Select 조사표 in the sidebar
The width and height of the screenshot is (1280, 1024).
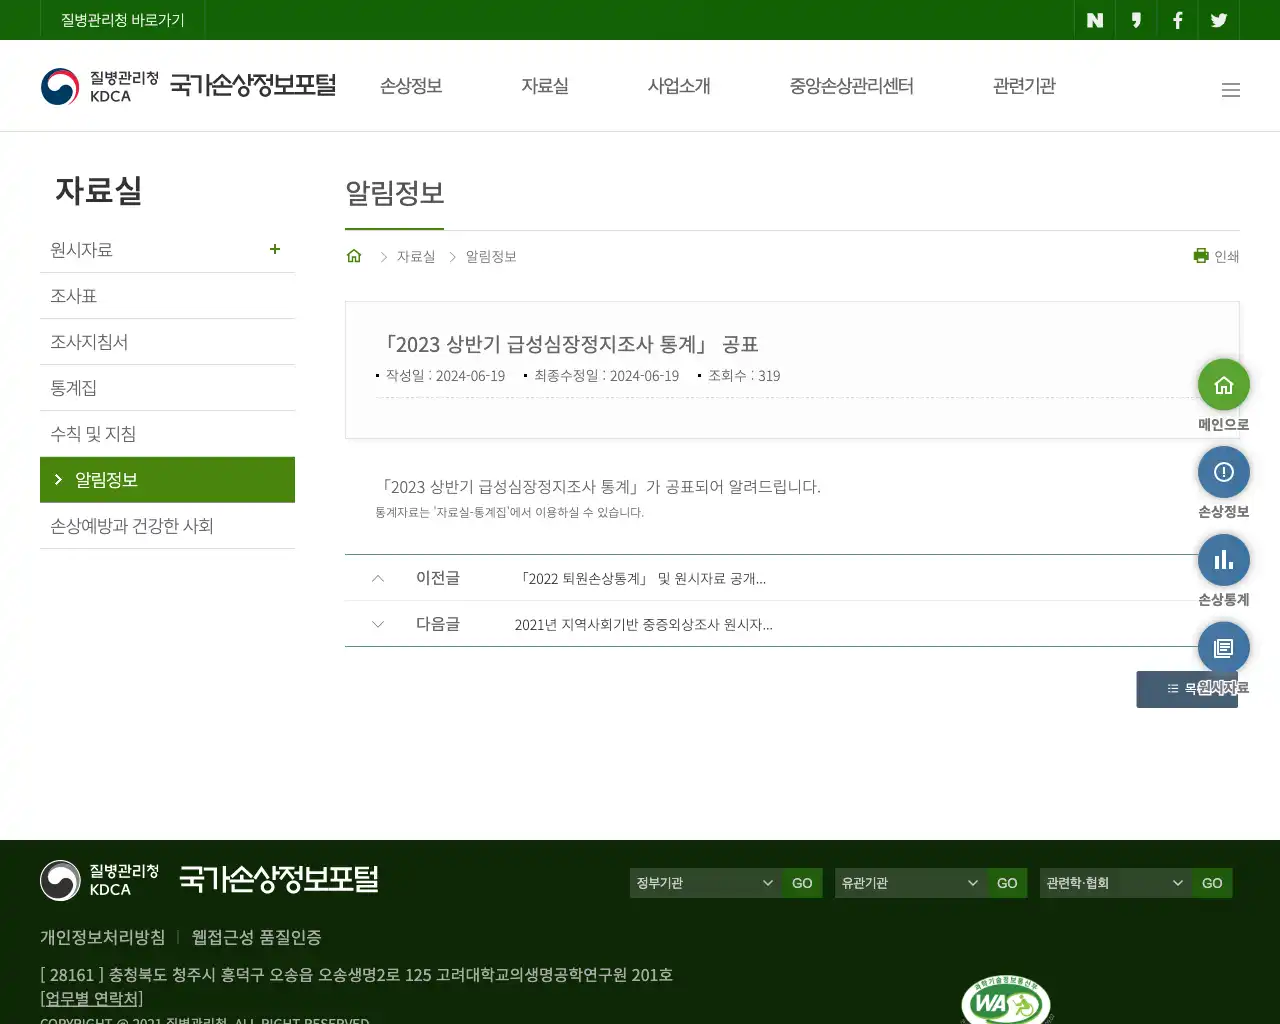click(167, 296)
